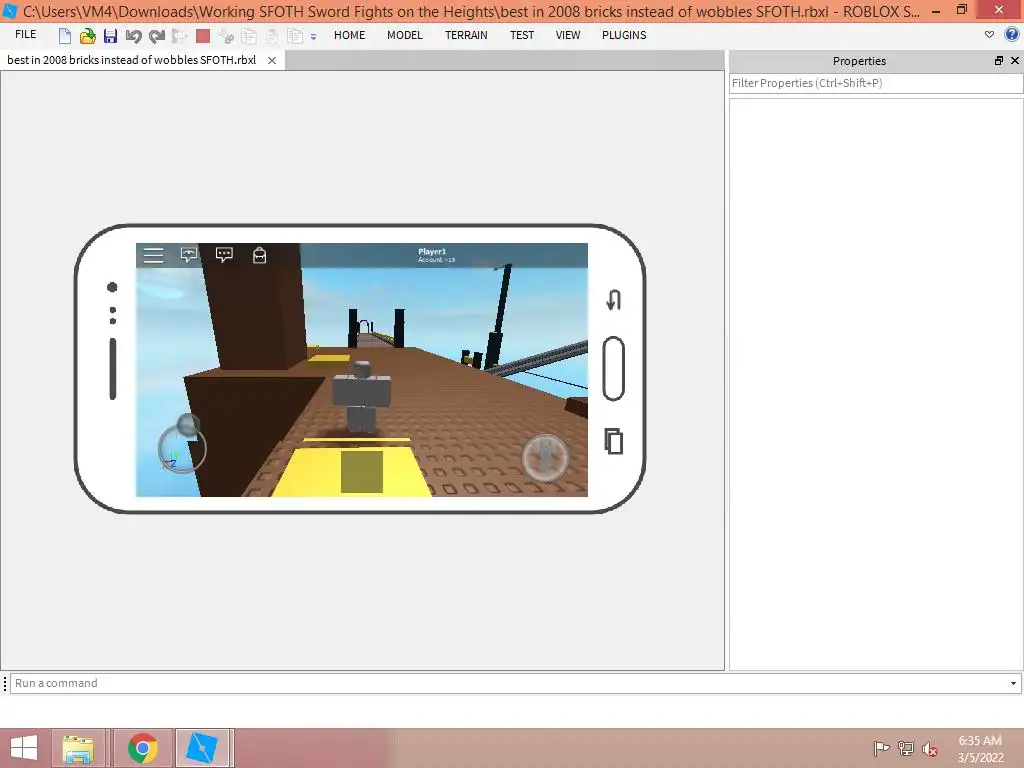The width and height of the screenshot is (1024, 768).
Task: Close the Properties panel
Action: point(1015,61)
